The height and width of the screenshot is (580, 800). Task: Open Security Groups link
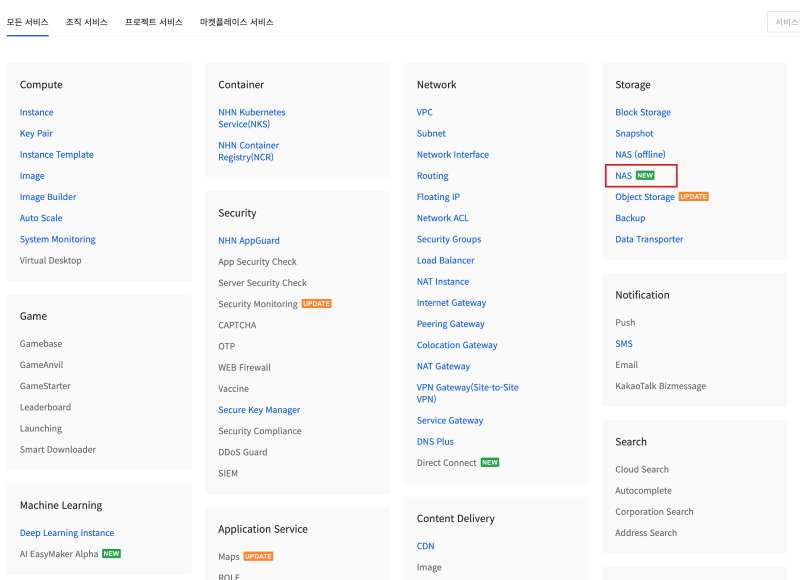(449, 239)
